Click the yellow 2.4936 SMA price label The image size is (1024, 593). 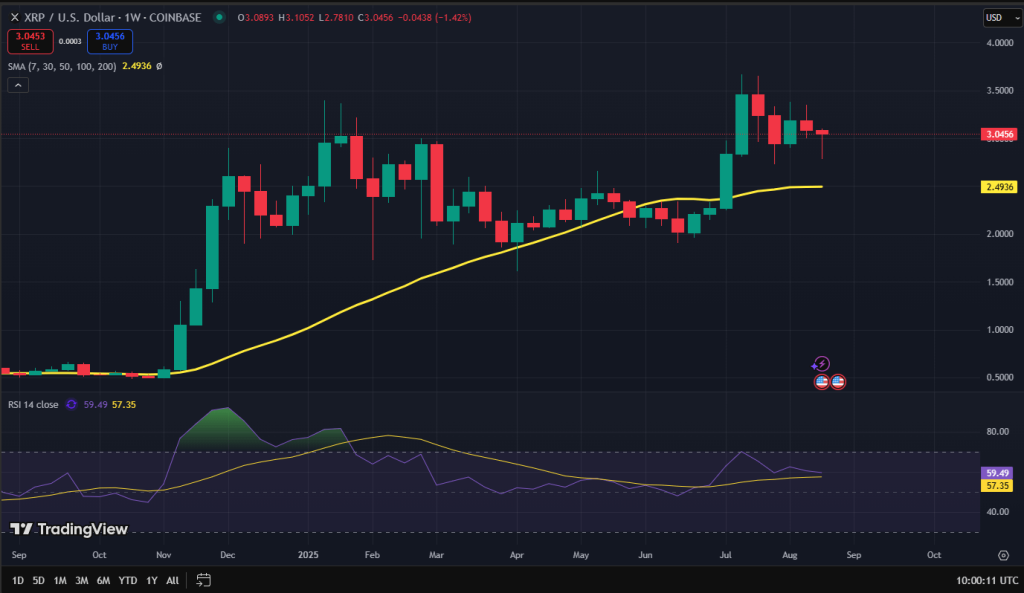point(1000,186)
